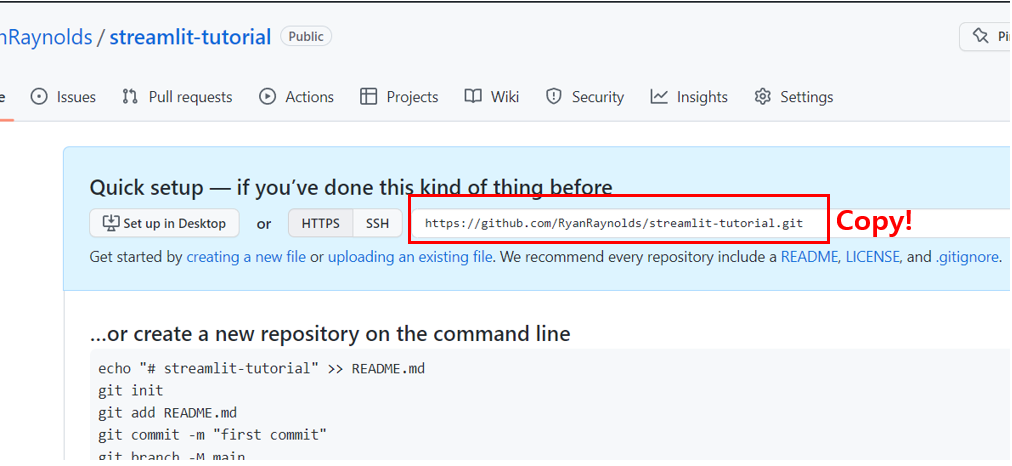Open the streamlit-tutorial repository link
Viewport: 1012px width, 466px height.
pos(190,37)
